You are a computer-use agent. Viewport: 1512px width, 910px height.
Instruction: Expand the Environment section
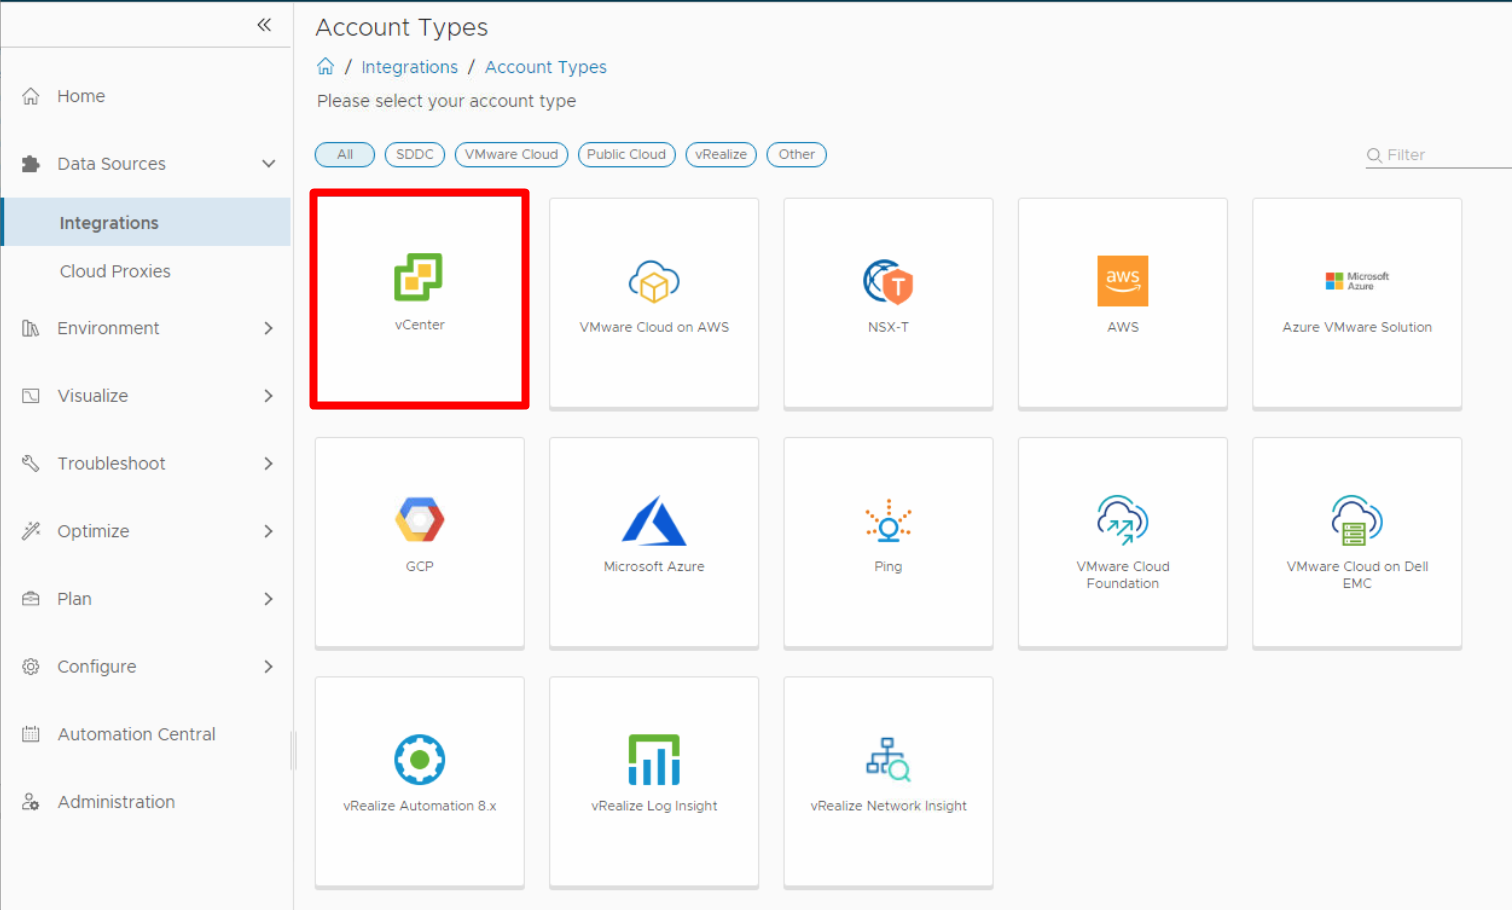108,328
